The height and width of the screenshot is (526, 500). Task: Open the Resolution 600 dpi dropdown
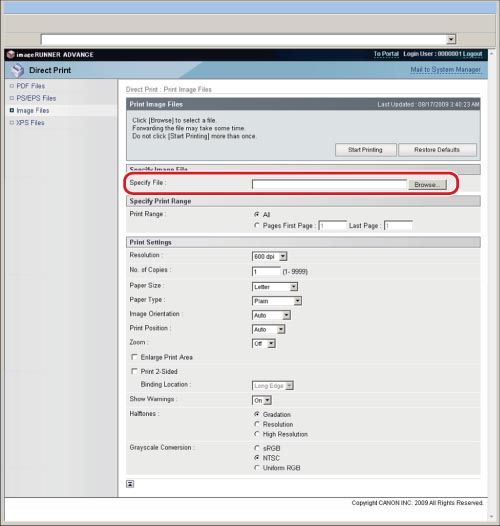tap(269, 257)
